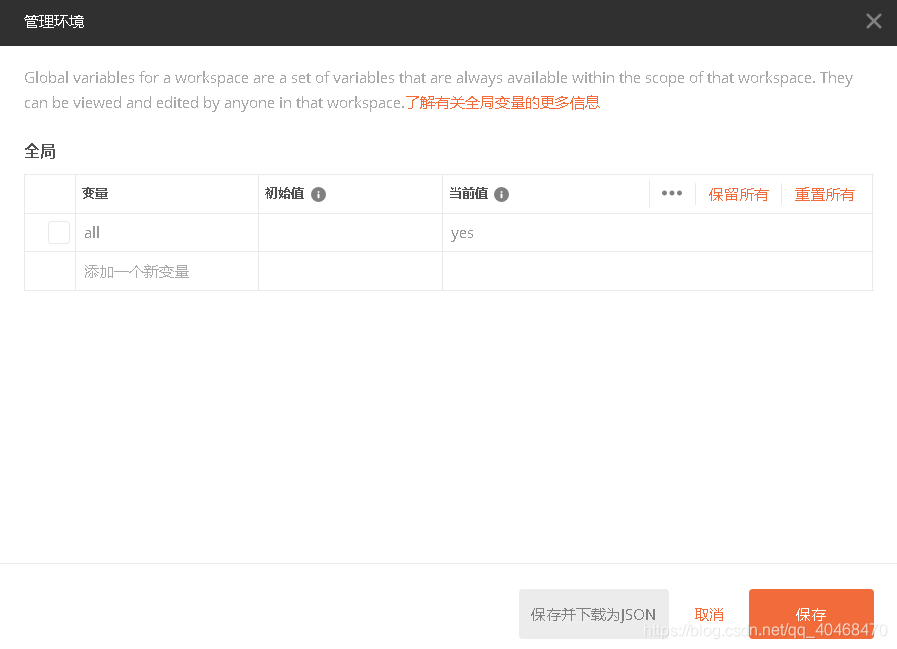Click the three-dot options icon in table header
Screen dimensions: 897x649
tap(671, 194)
